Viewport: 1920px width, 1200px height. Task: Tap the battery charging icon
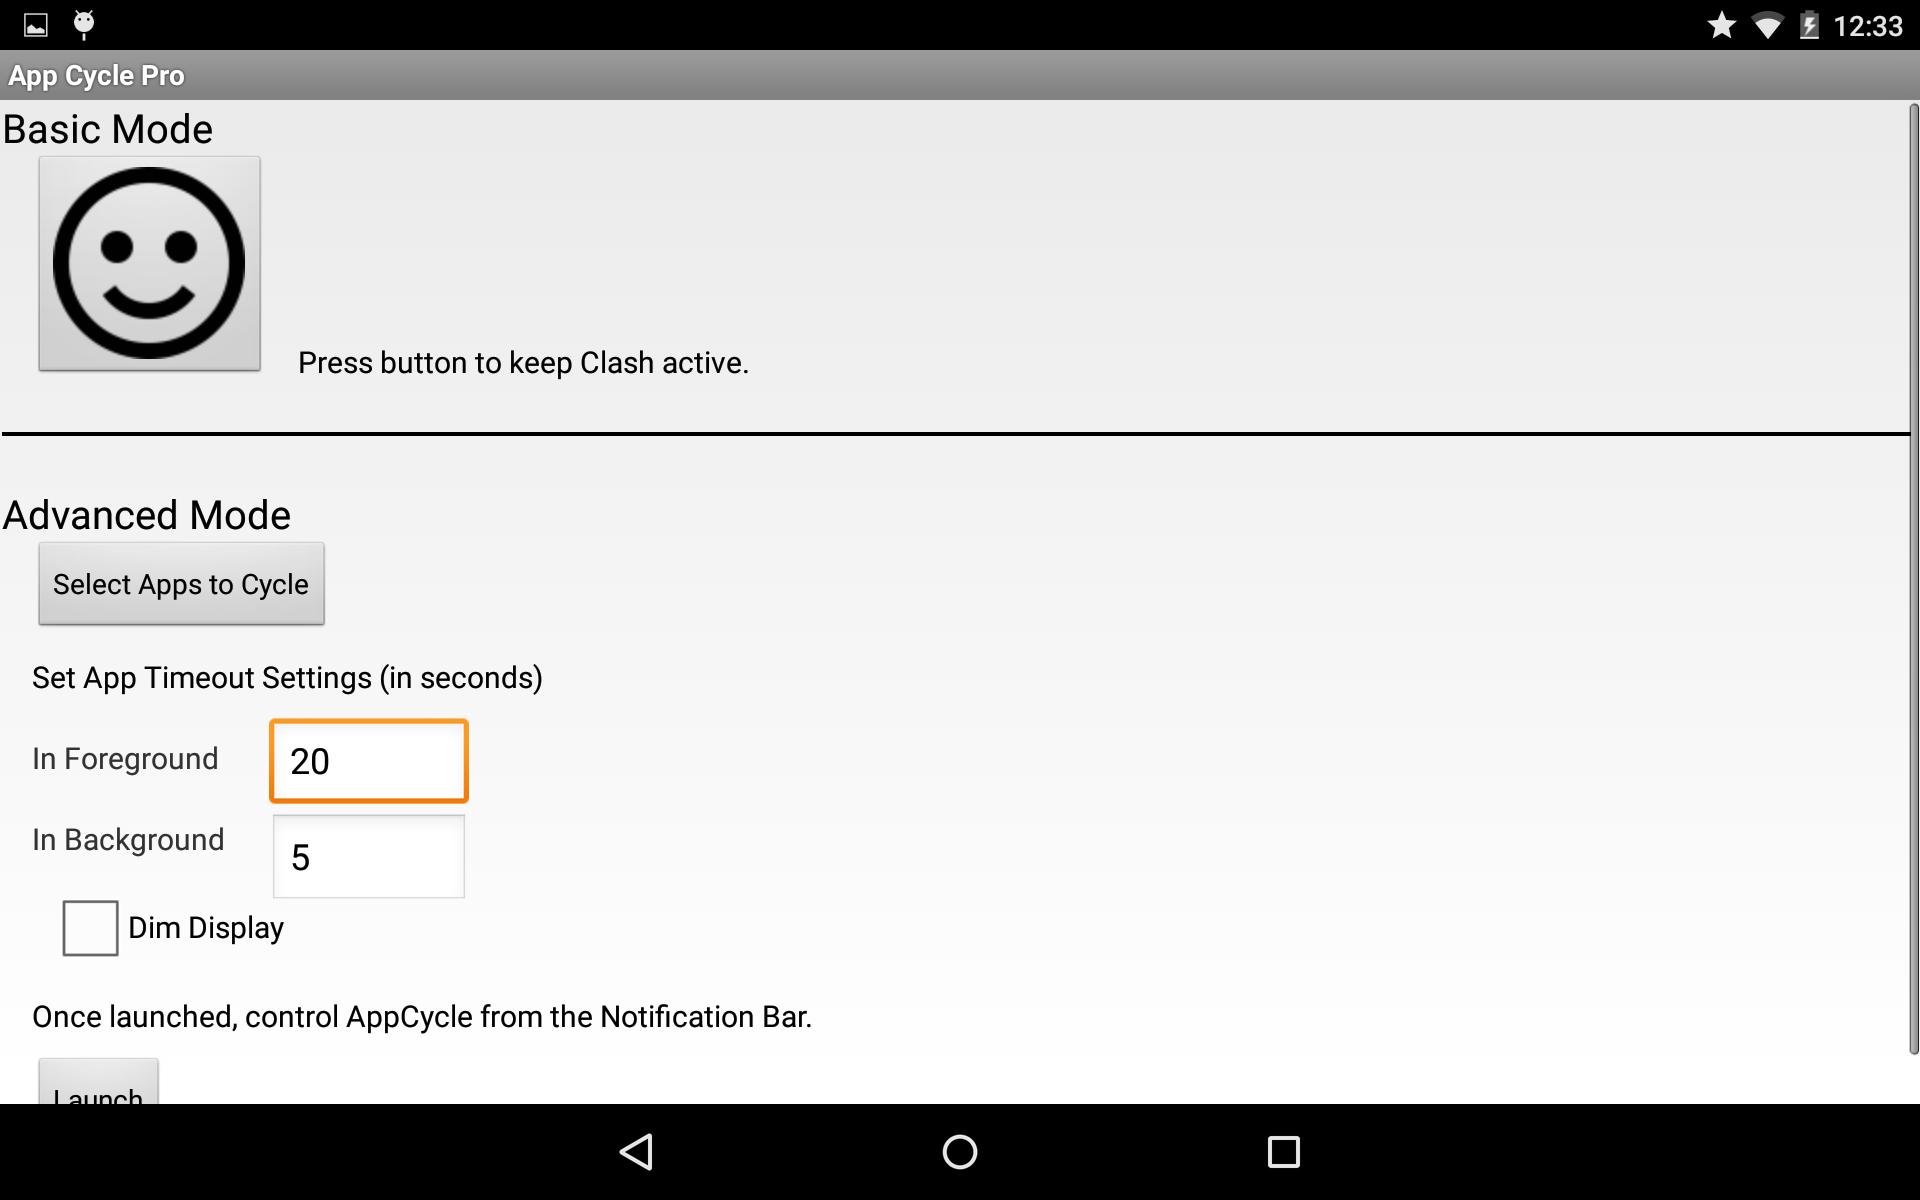[x=1809, y=25]
